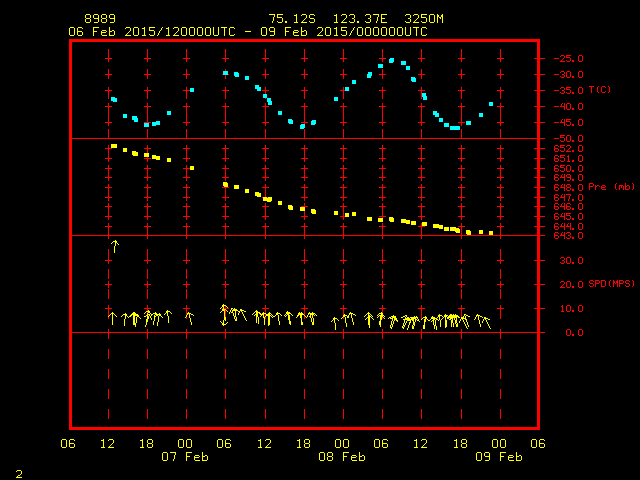Image resolution: width=640 pixels, height=480 pixels.
Task: Click the 645.0 pressure tick value
Action: click(569, 216)
